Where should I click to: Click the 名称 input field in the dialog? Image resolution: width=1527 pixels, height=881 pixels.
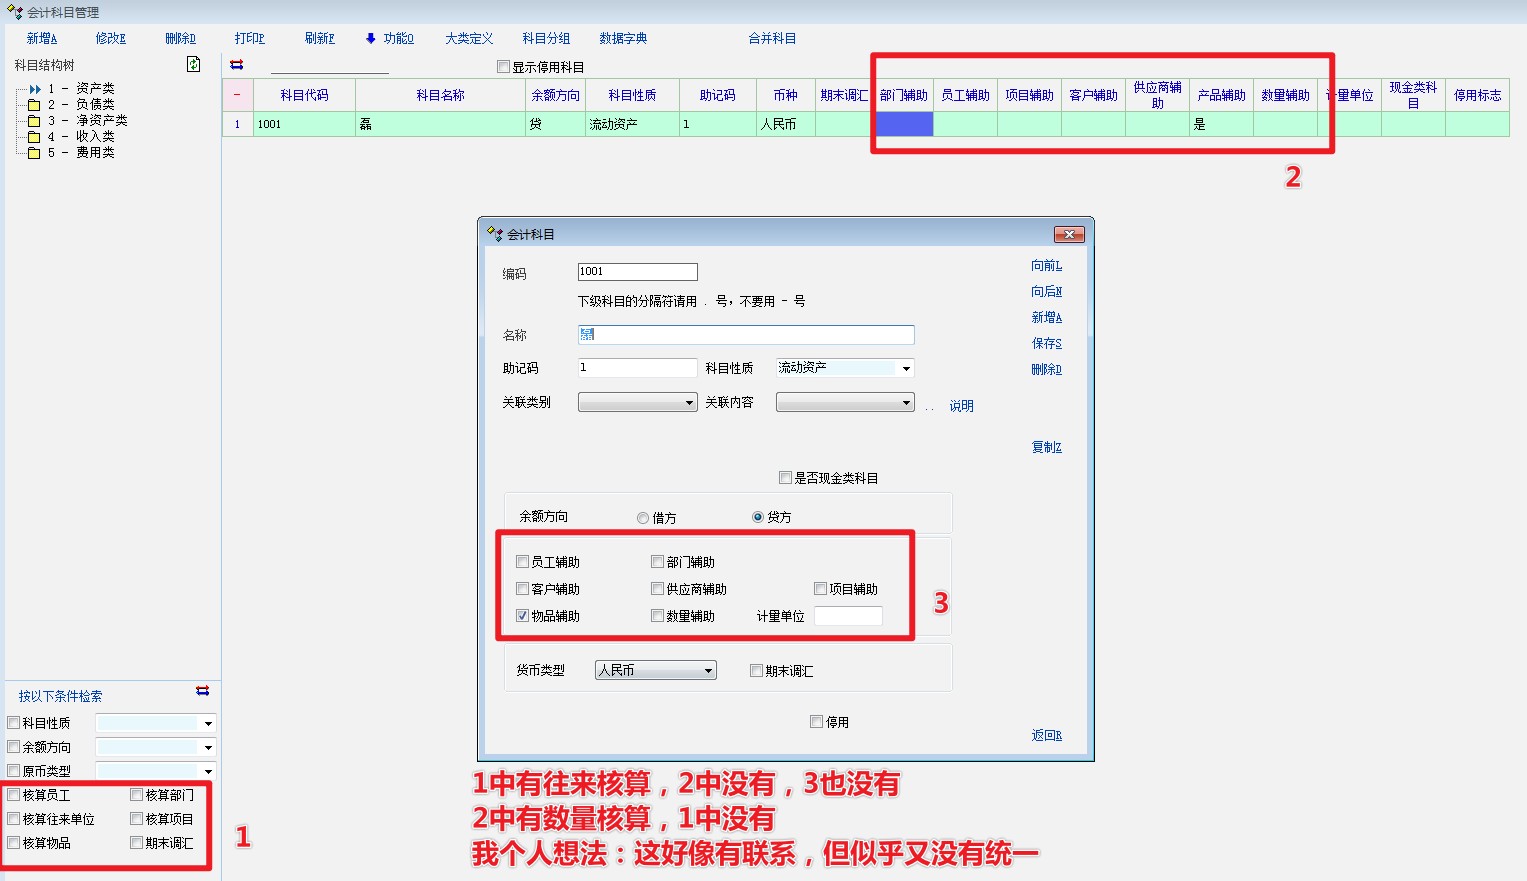(746, 335)
